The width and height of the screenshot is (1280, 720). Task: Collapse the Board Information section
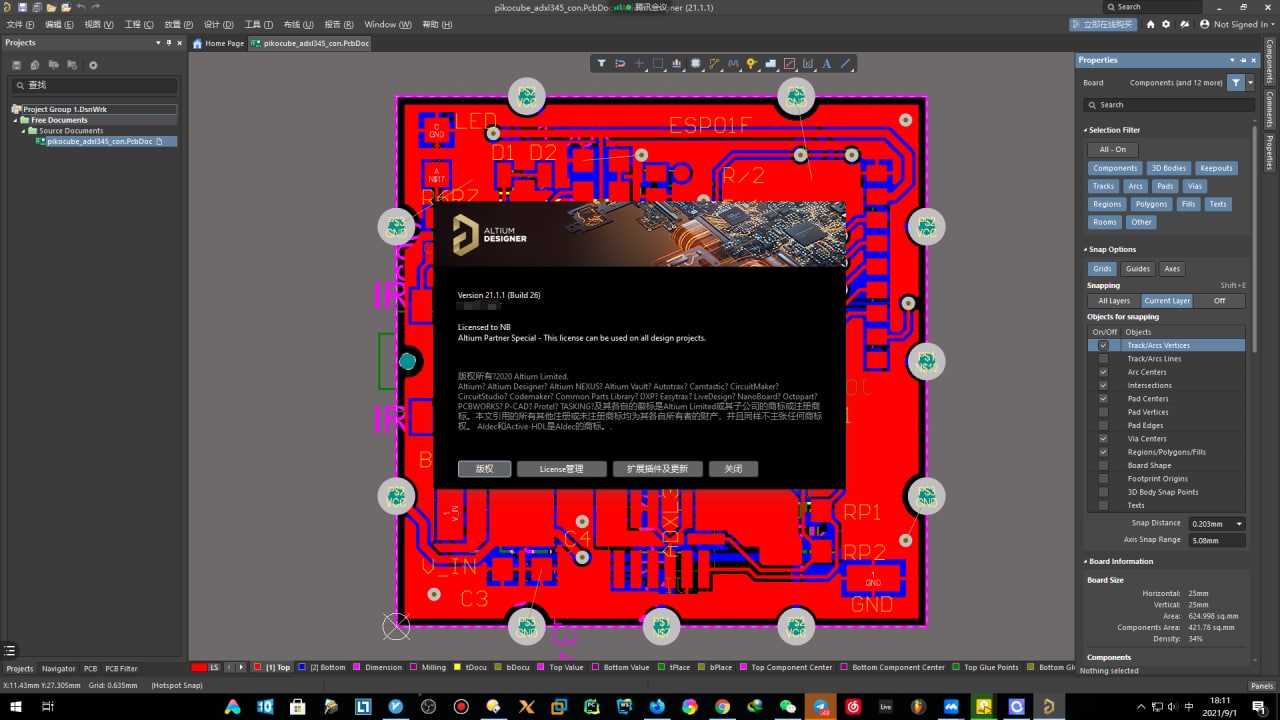click(1085, 561)
